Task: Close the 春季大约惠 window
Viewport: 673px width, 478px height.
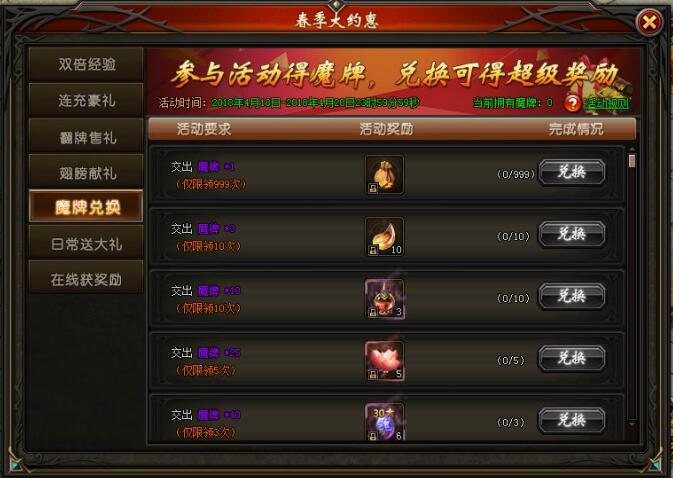Action: [649, 22]
